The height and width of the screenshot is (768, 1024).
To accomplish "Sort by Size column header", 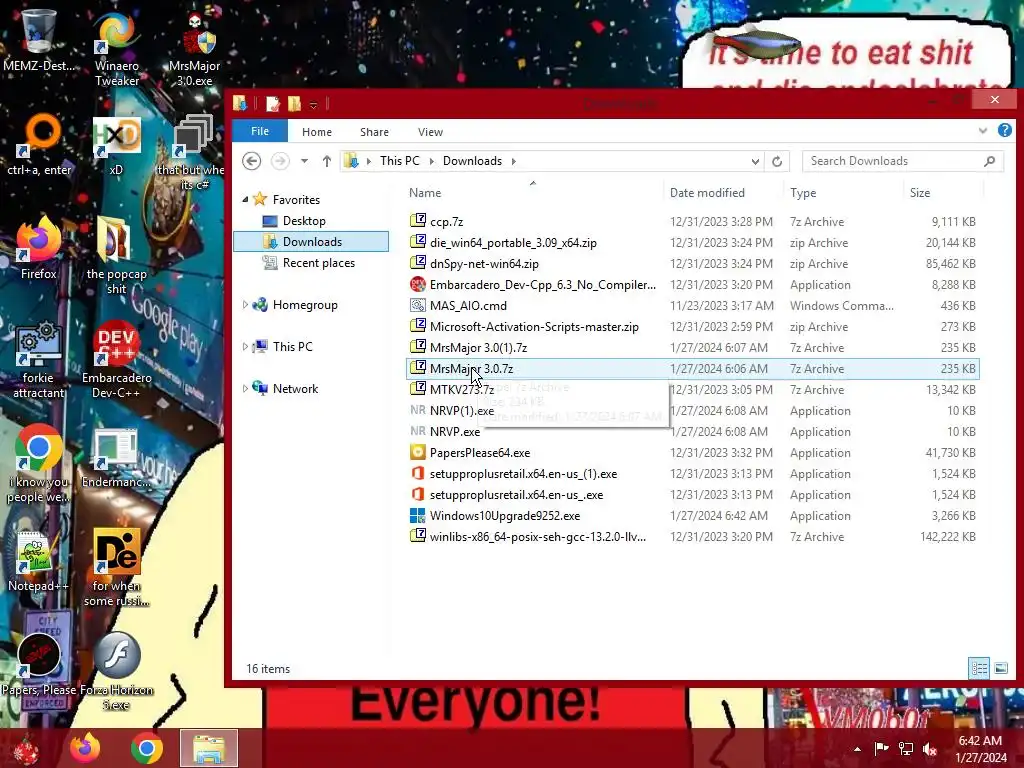I will coord(943,193).
